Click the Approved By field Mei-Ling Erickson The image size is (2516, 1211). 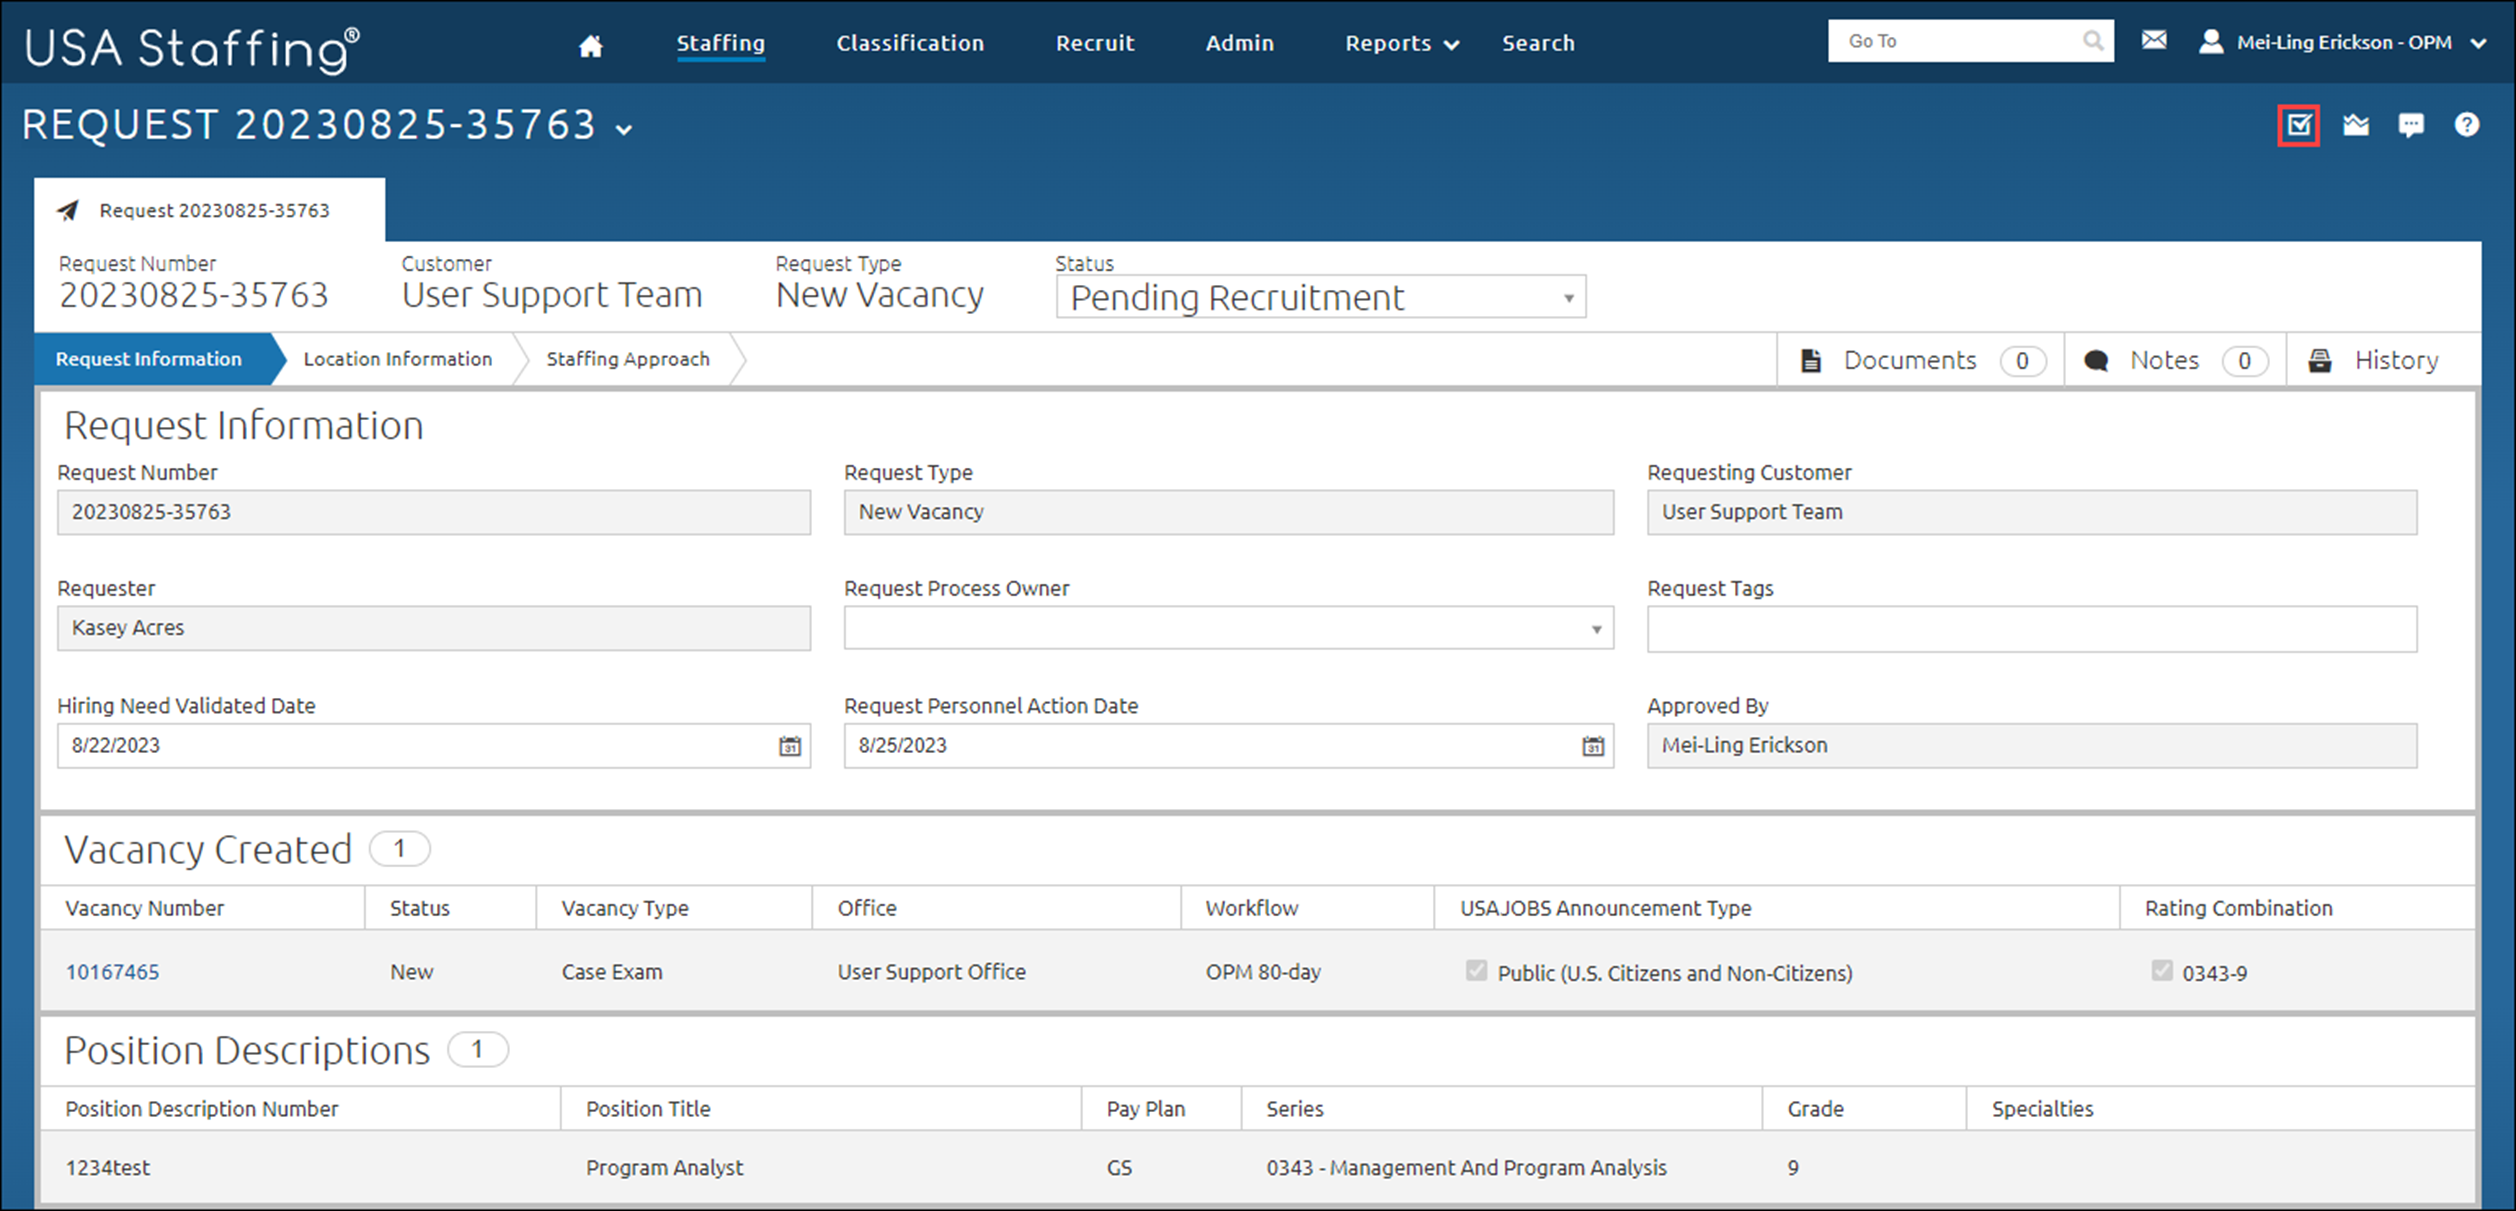point(2032,746)
